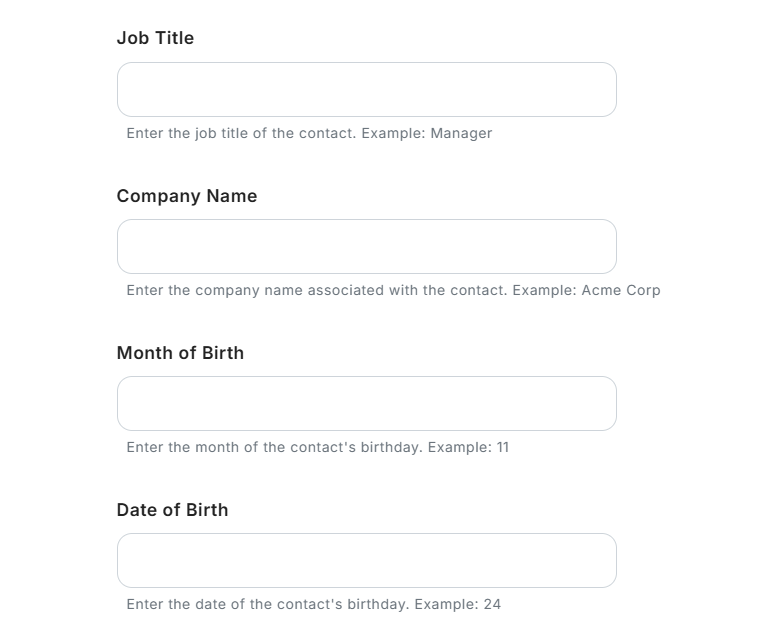Image resolution: width=763 pixels, height=637 pixels.
Task: Click the Month of Birth input field
Action: [366, 404]
